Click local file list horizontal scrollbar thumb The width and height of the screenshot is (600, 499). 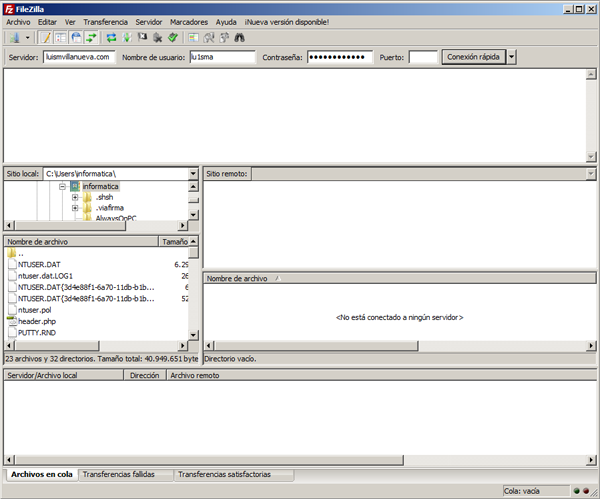tap(57, 346)
